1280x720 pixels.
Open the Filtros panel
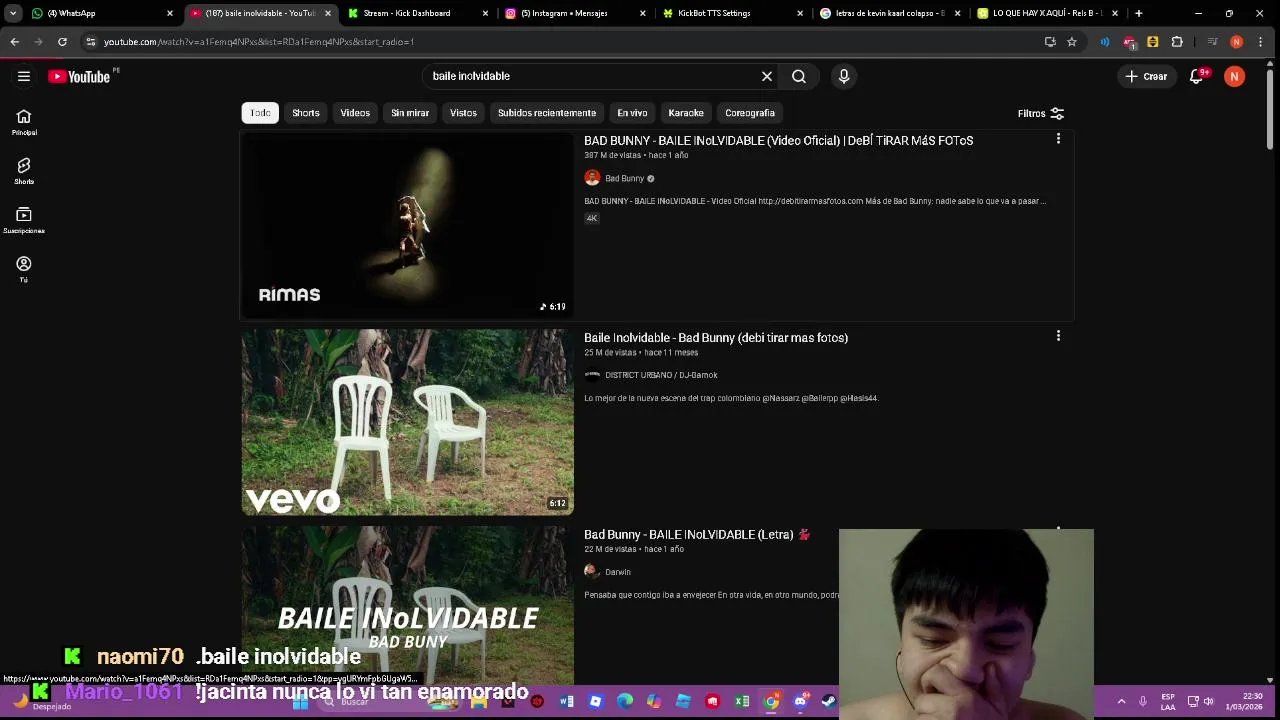click(x=1040, y=113)
